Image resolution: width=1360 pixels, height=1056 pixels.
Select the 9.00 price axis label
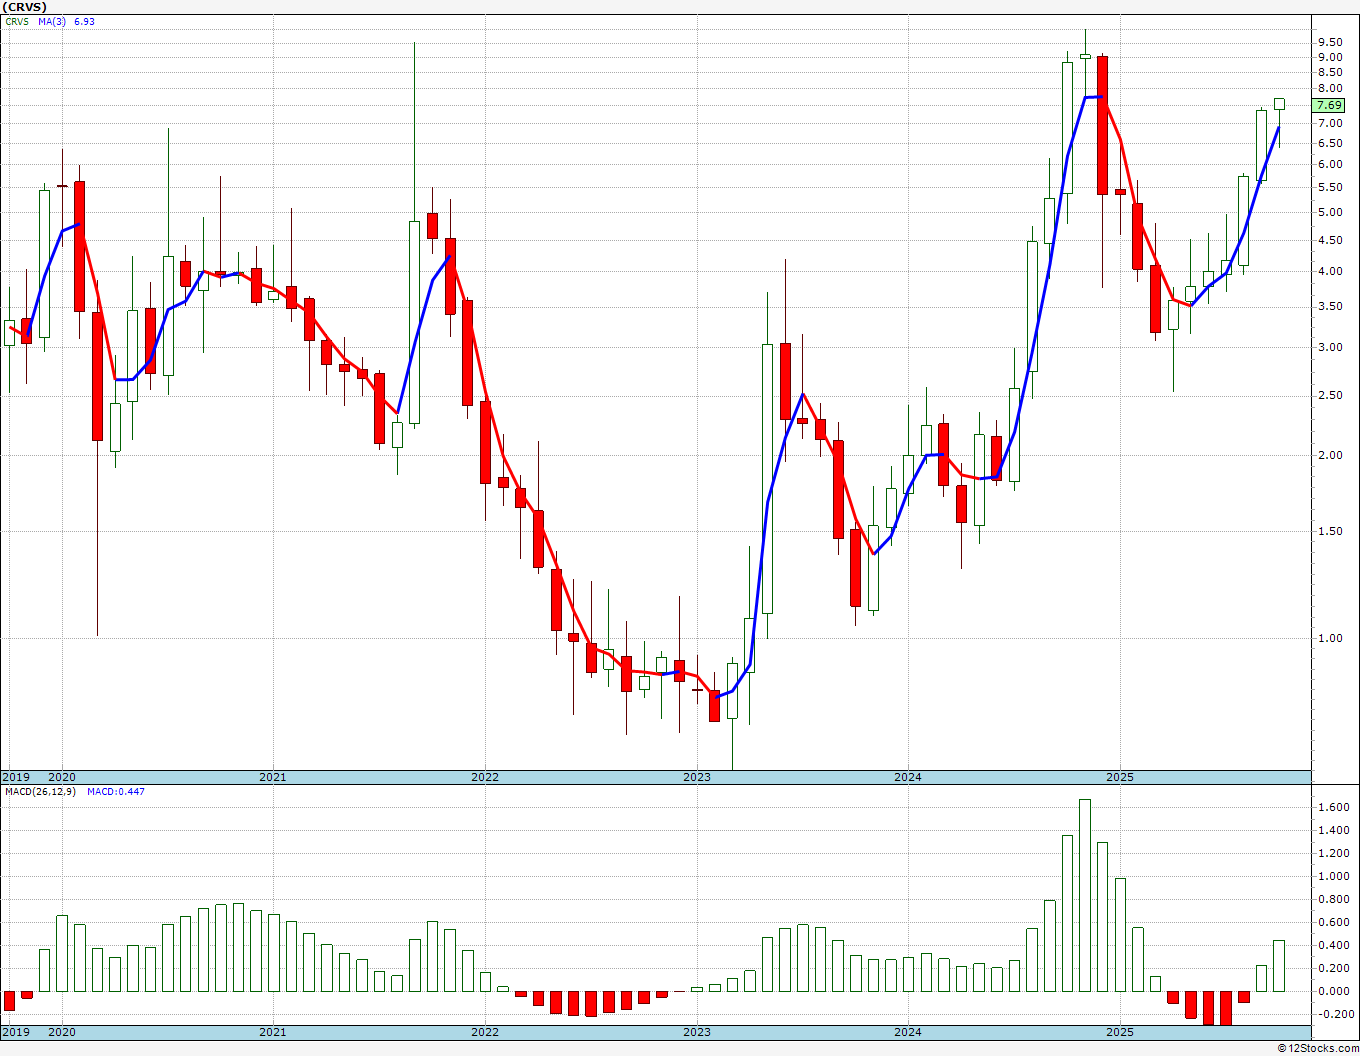coord(1329,57)
